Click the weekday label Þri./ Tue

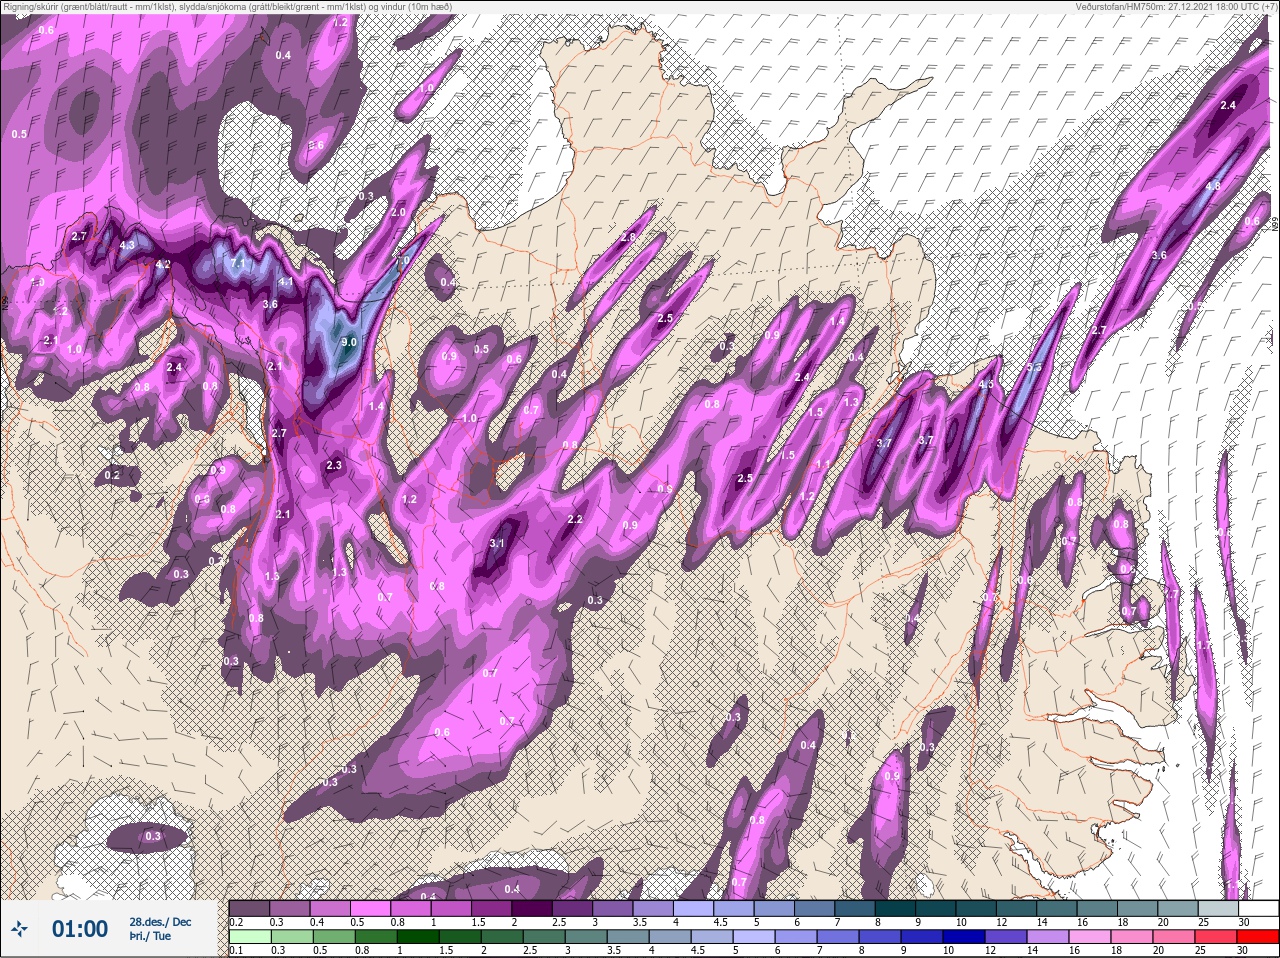click(150, 937)
